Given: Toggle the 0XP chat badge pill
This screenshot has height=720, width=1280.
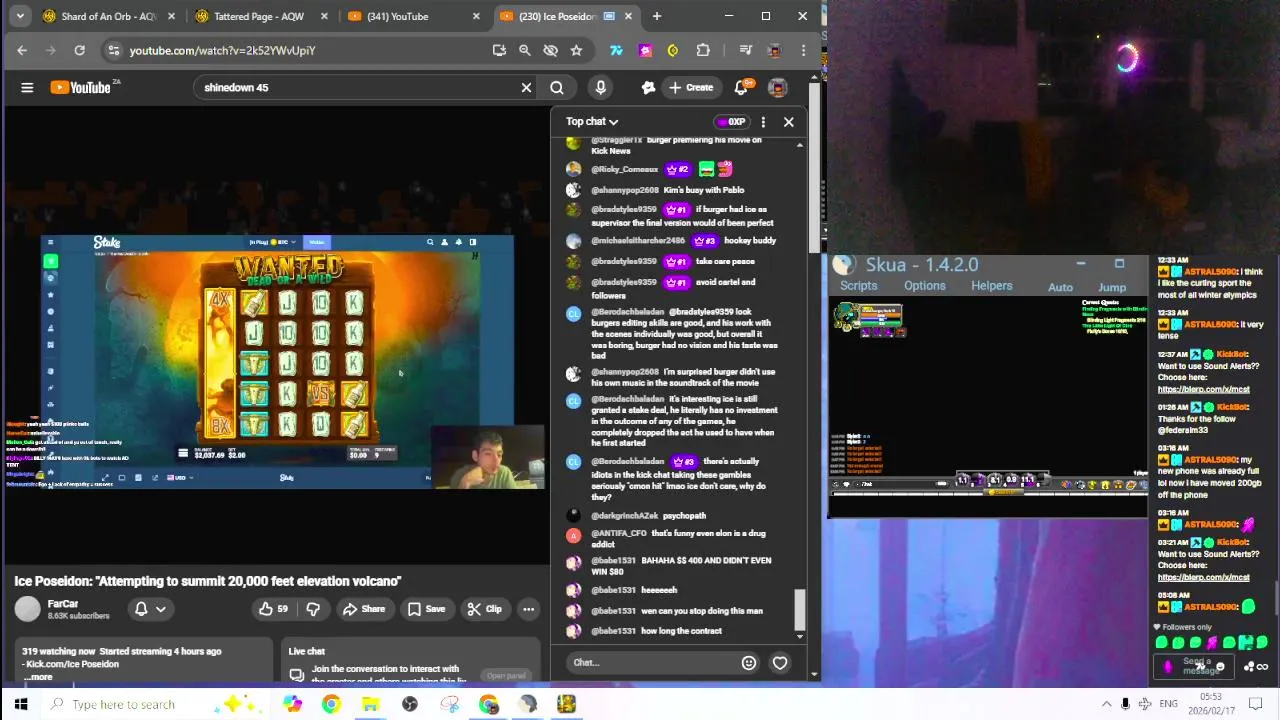Looking at the screenshot, I should coord(731,122).
